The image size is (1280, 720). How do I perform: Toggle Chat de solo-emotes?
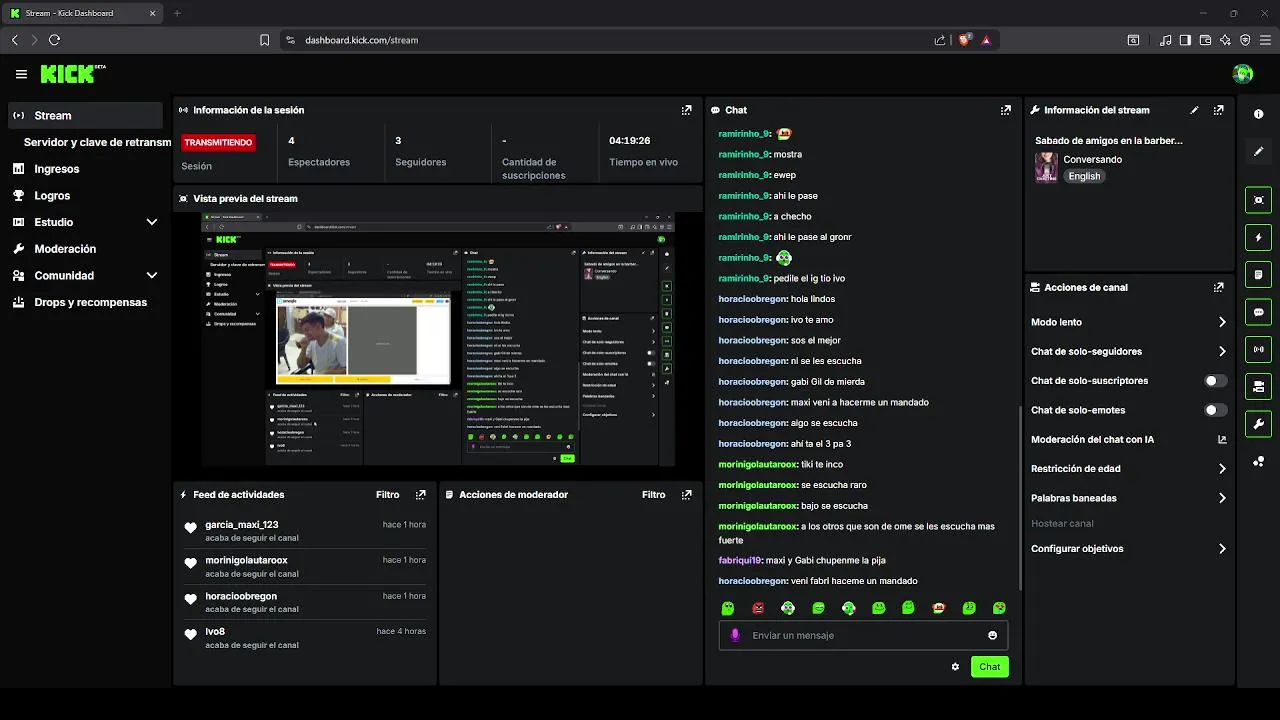pyautogui.click(x=1215, y=410)
